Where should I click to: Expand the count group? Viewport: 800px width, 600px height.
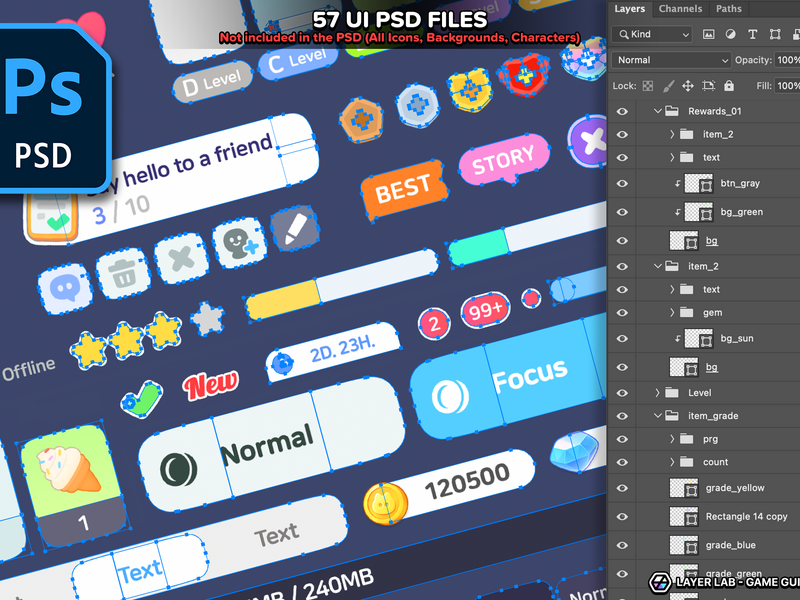[672, 462]
